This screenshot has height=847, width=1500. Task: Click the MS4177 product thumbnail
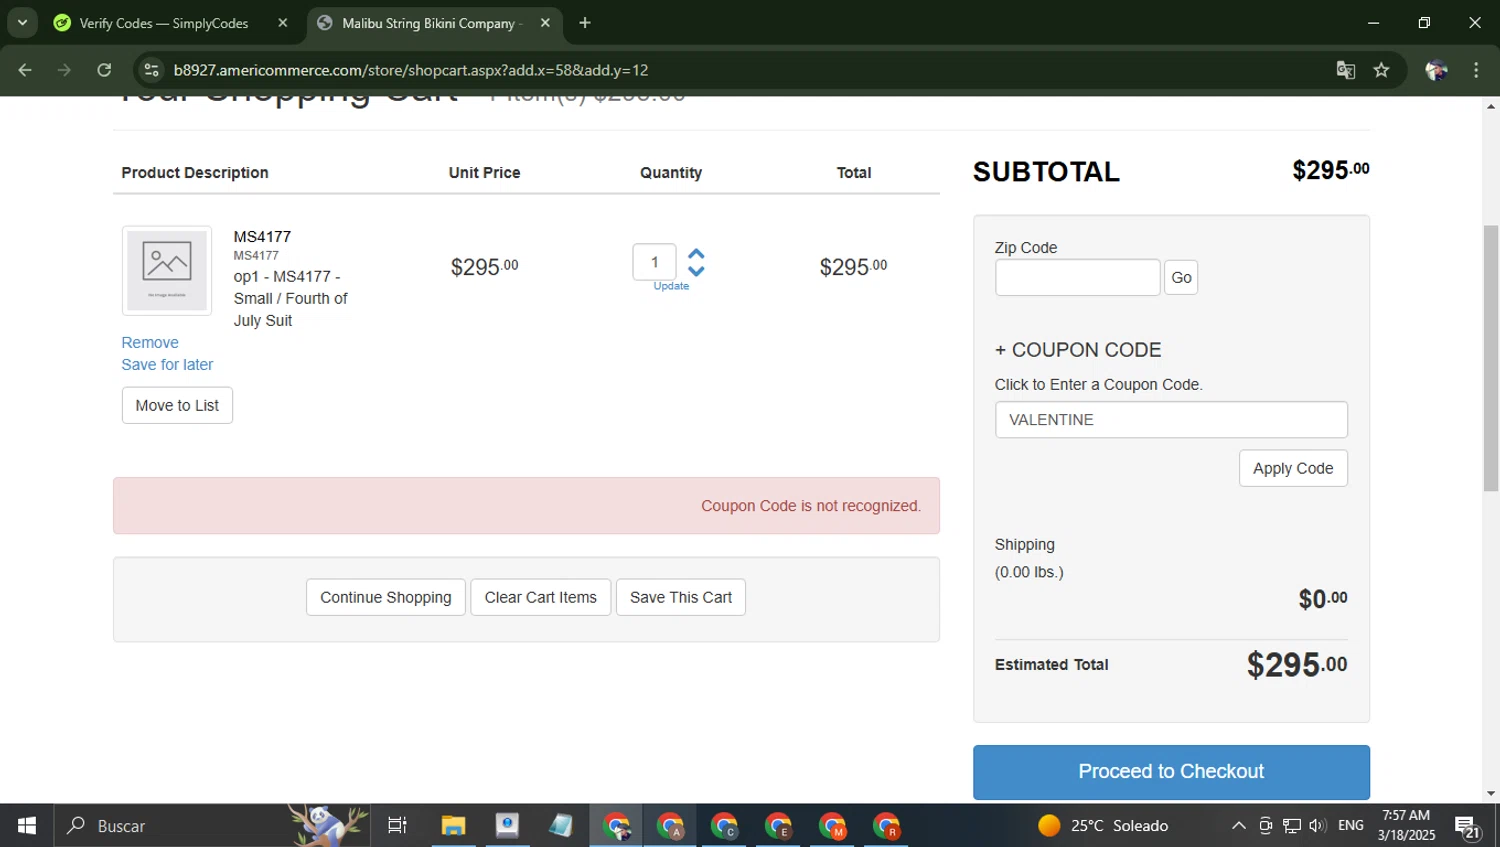point(167,270)
